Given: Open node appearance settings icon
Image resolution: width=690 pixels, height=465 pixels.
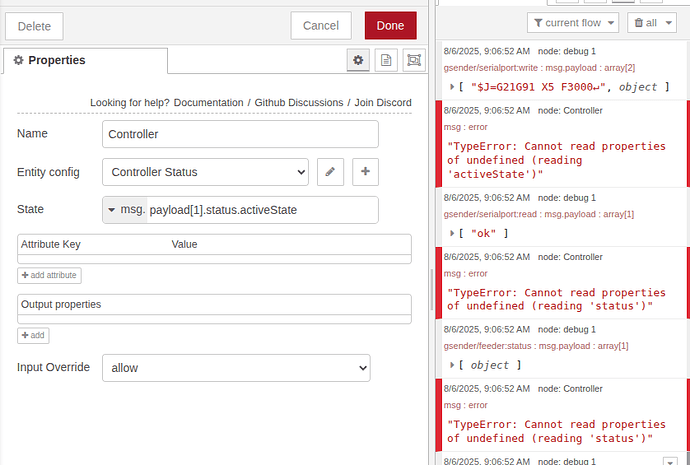Looking at the screenshot, I should click(x=413, y=61).
